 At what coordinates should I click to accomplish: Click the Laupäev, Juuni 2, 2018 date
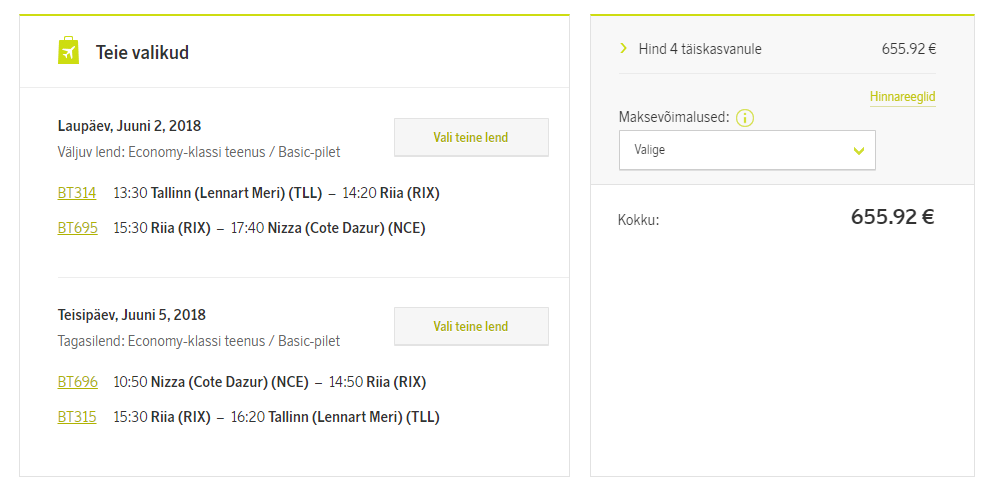pyautogui.click(x=129, y=126)
